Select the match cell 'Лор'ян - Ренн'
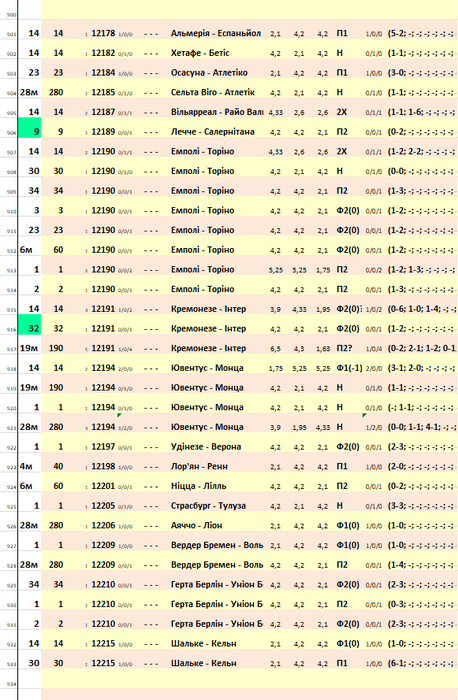 pos(199,467)
